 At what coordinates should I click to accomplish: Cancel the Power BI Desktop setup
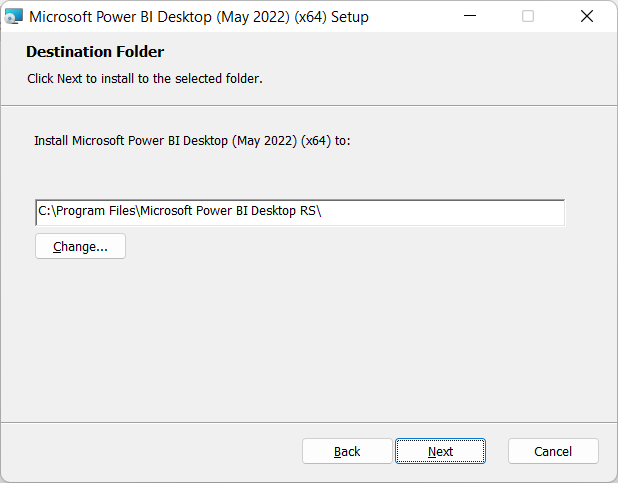click(553, 451)
